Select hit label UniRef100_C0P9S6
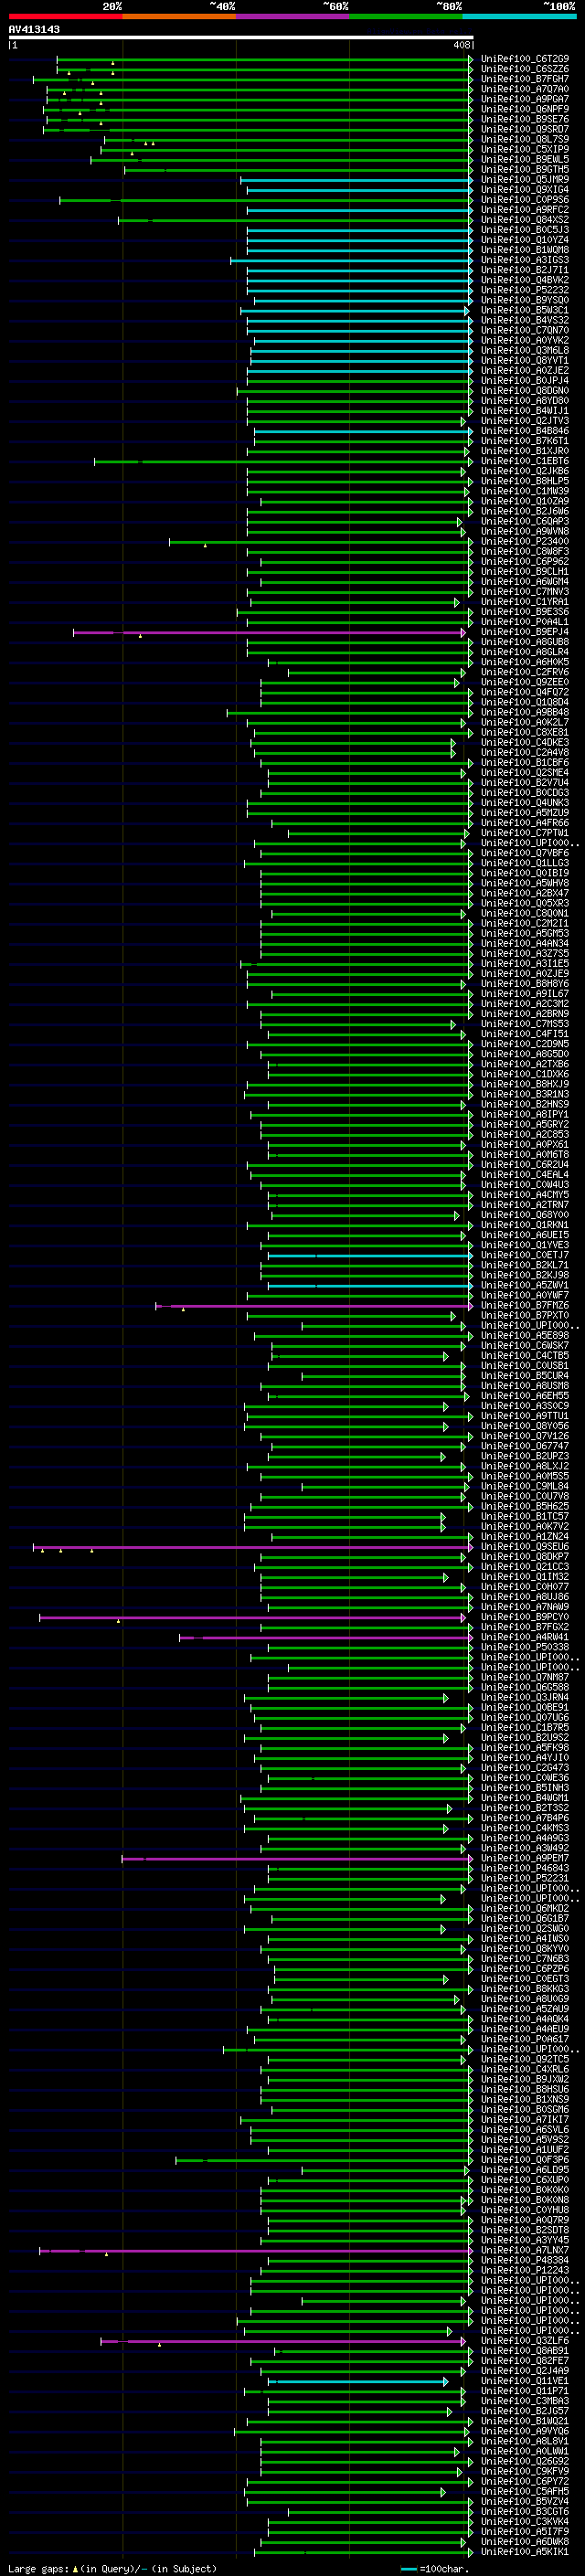 [524, 200]
